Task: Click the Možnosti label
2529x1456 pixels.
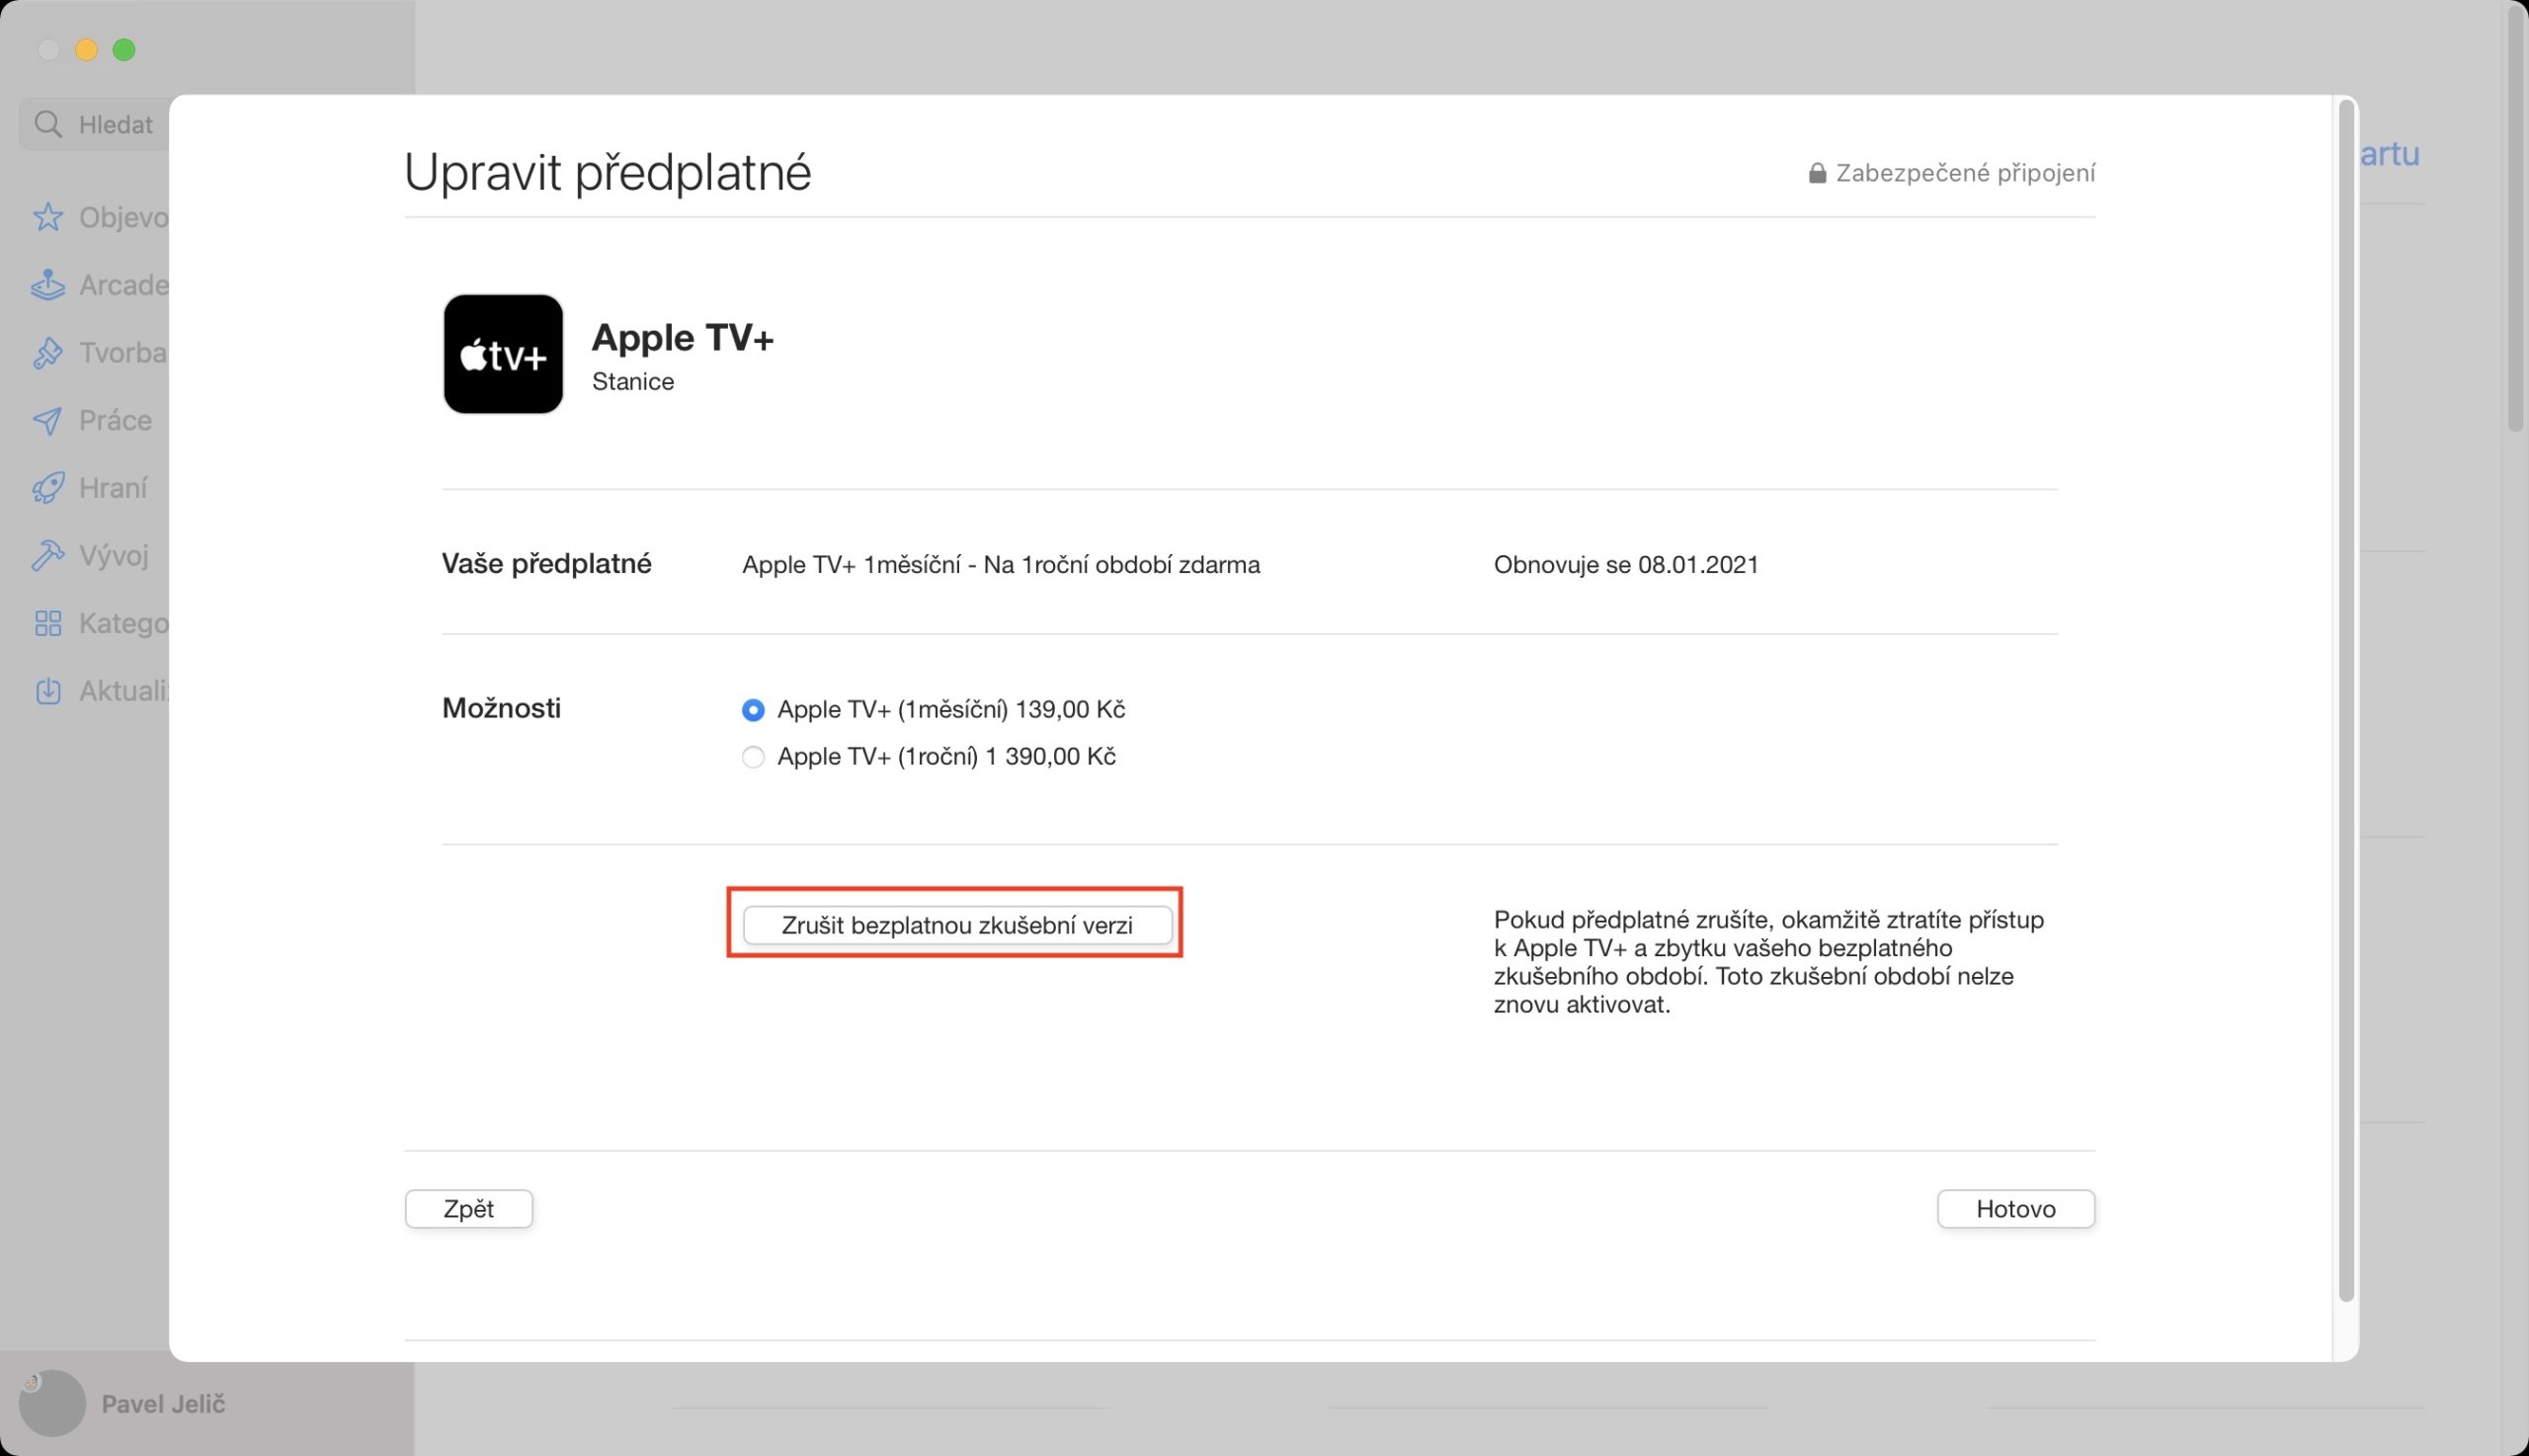Action: pyautogui.click(x=501, y=708)
